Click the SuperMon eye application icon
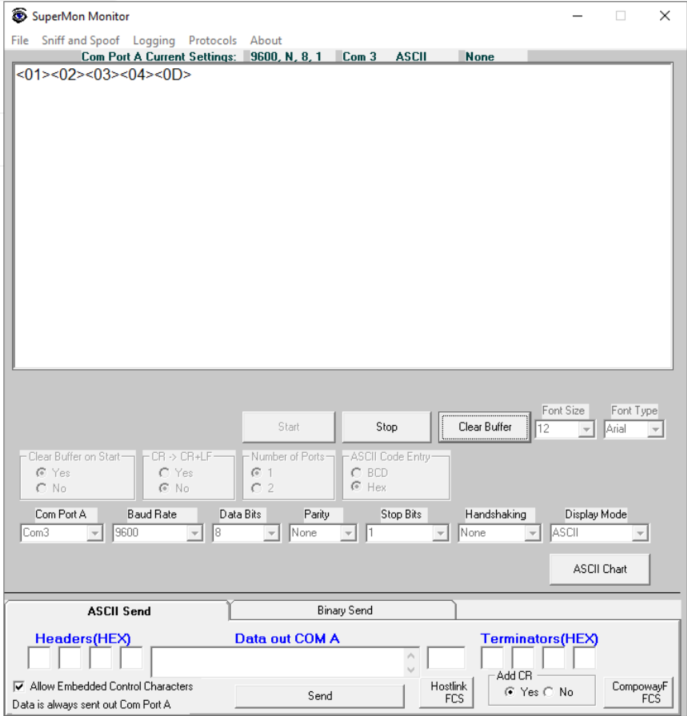This screenshot has height=716, width=687. 19,16
